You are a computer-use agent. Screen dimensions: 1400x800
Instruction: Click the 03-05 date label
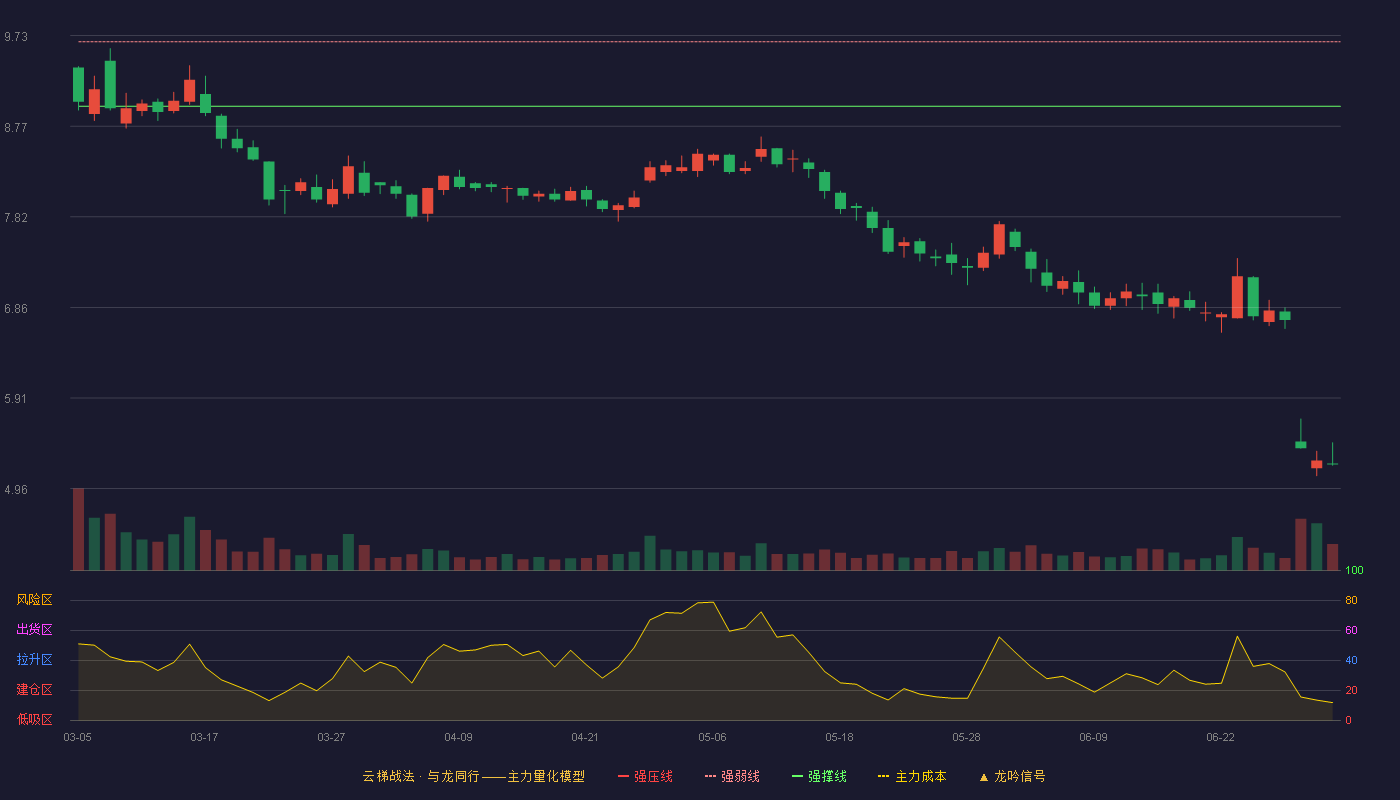click(x=78, y=737)
